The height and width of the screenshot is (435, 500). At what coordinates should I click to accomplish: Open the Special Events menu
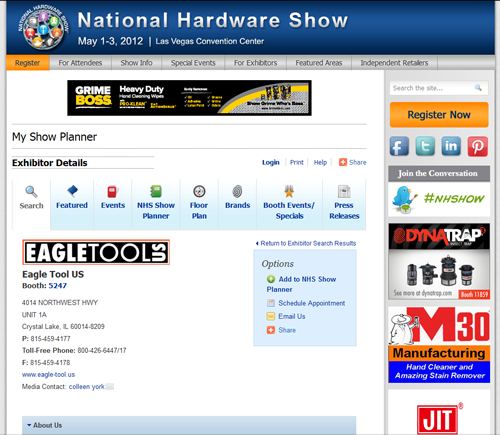click(x=193, y=63)
